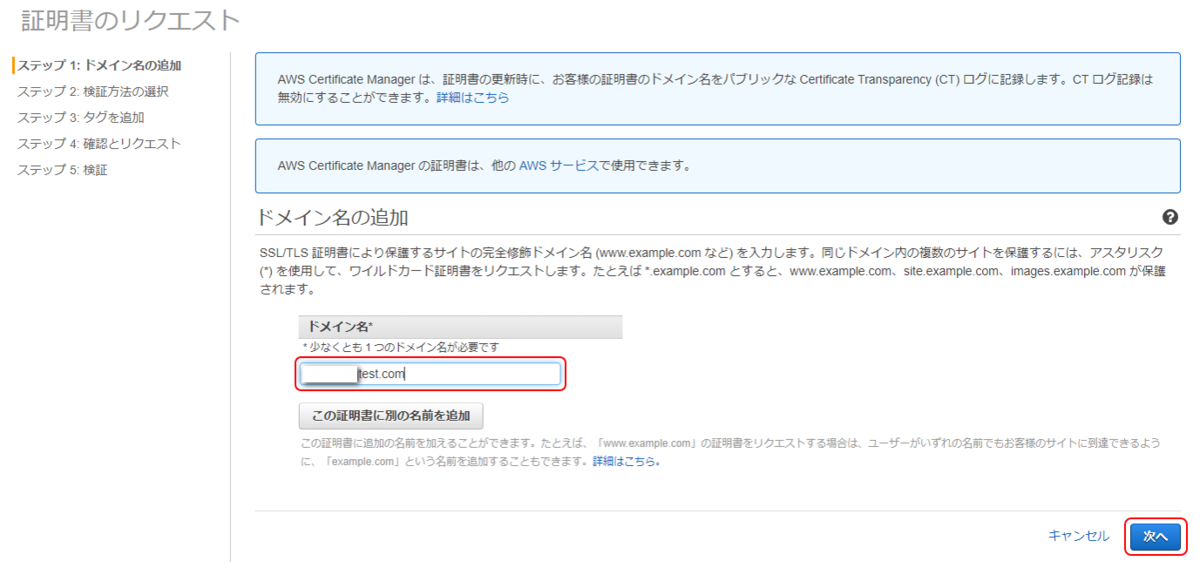Click the domain name input field
This screenshot has height=568, width=1200.
pos(431,374)
